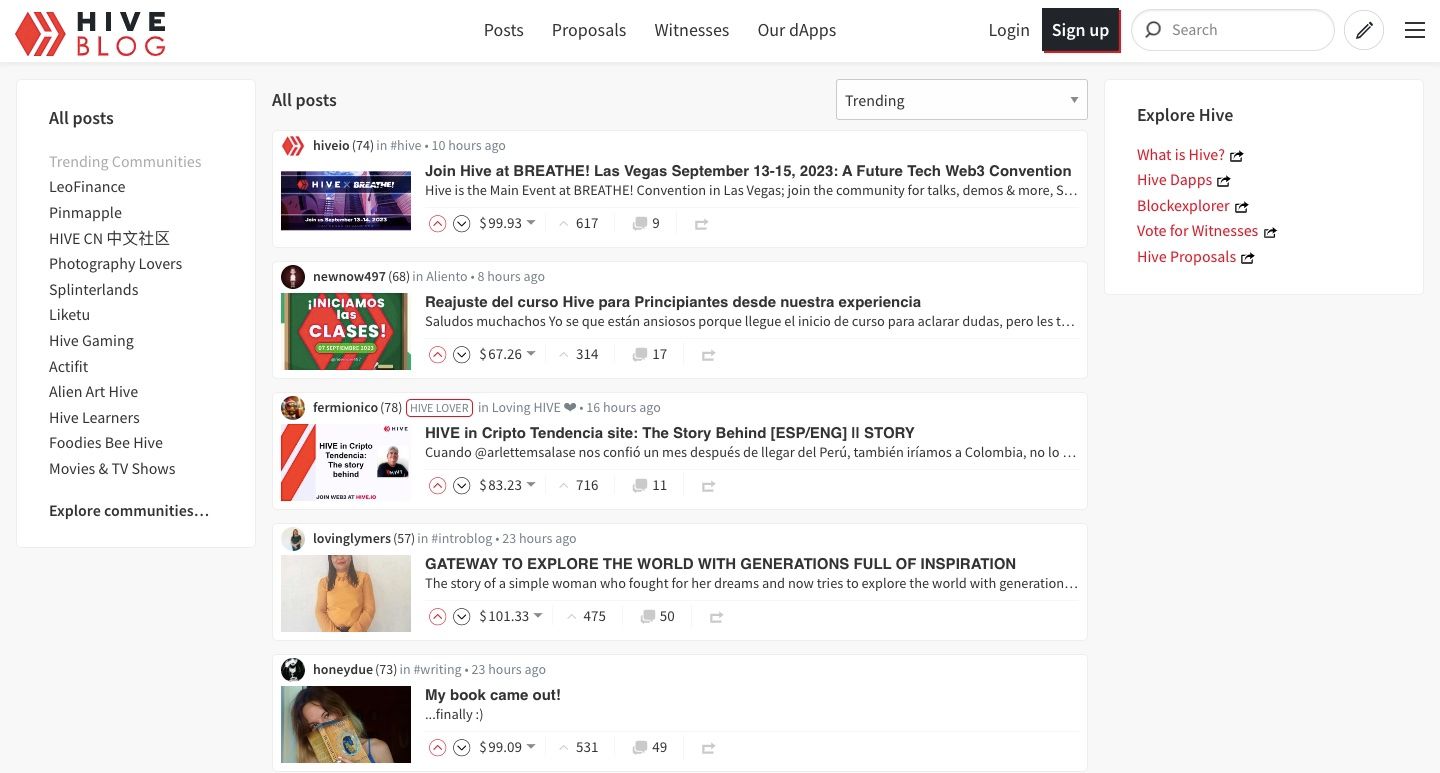Click the newnow497 author avatar
Screen dimensions: 1440x773
pyautogui.click(x=293, y=277)
